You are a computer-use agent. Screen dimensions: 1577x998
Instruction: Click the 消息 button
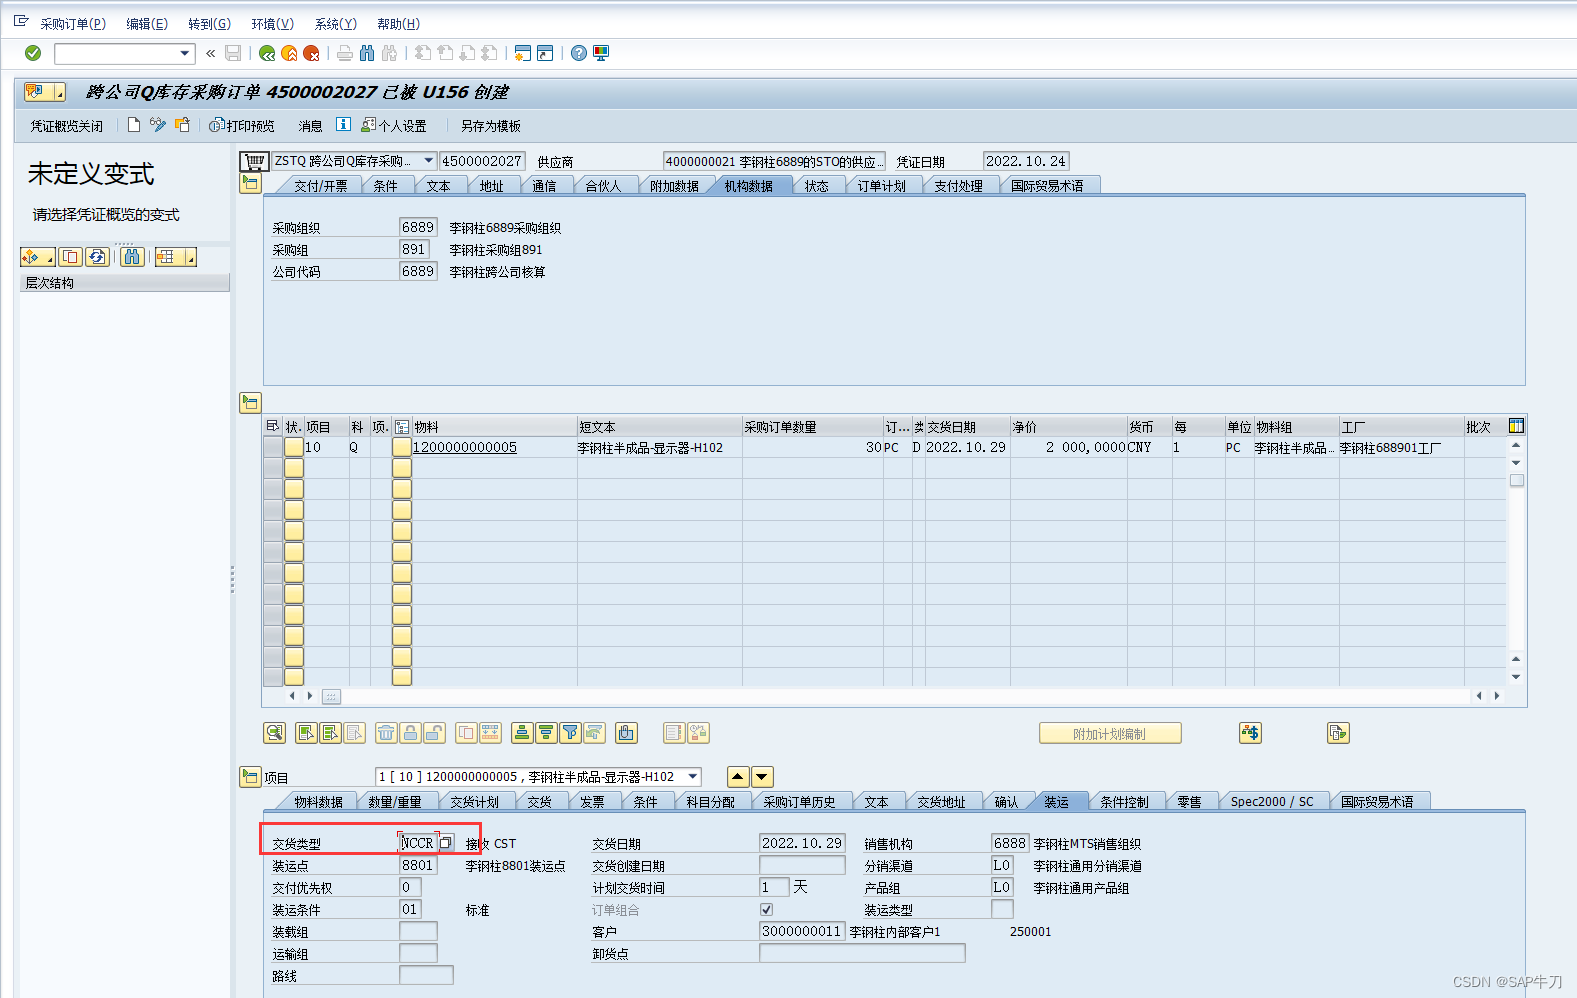(x=310, y=126)
